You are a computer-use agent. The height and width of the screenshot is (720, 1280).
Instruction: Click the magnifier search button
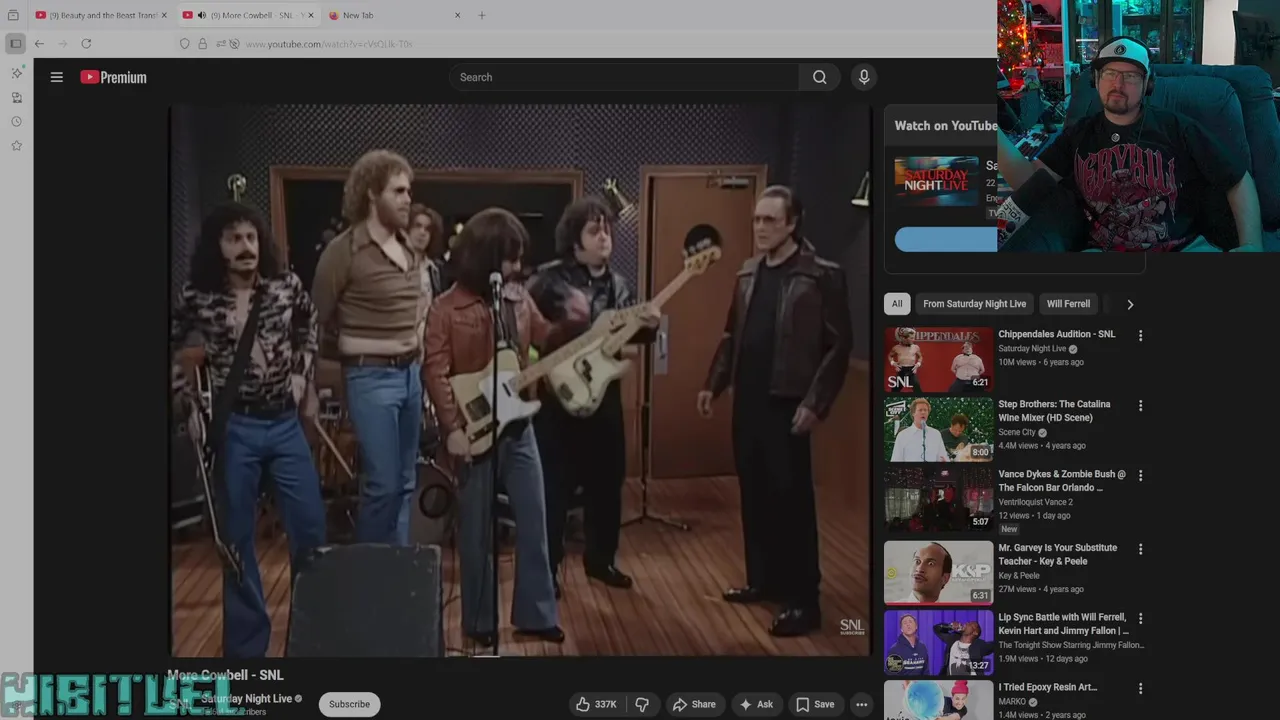click(x=819, y=77)
